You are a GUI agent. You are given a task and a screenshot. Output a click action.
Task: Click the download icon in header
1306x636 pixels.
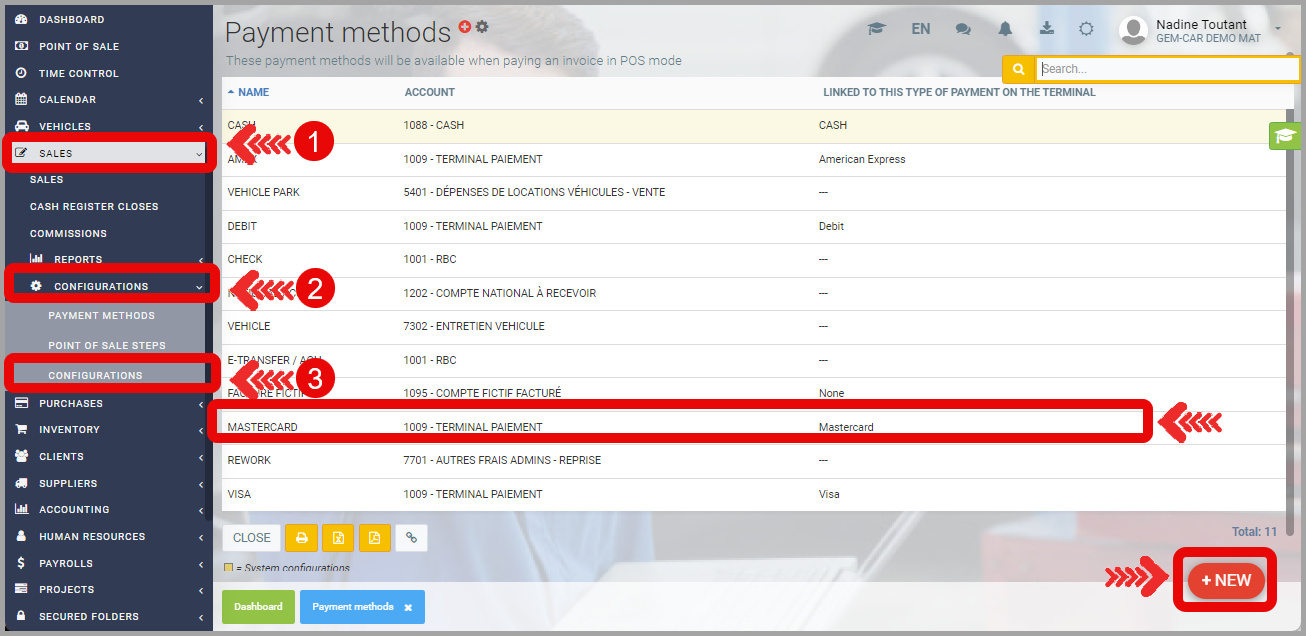(1047, 29)
